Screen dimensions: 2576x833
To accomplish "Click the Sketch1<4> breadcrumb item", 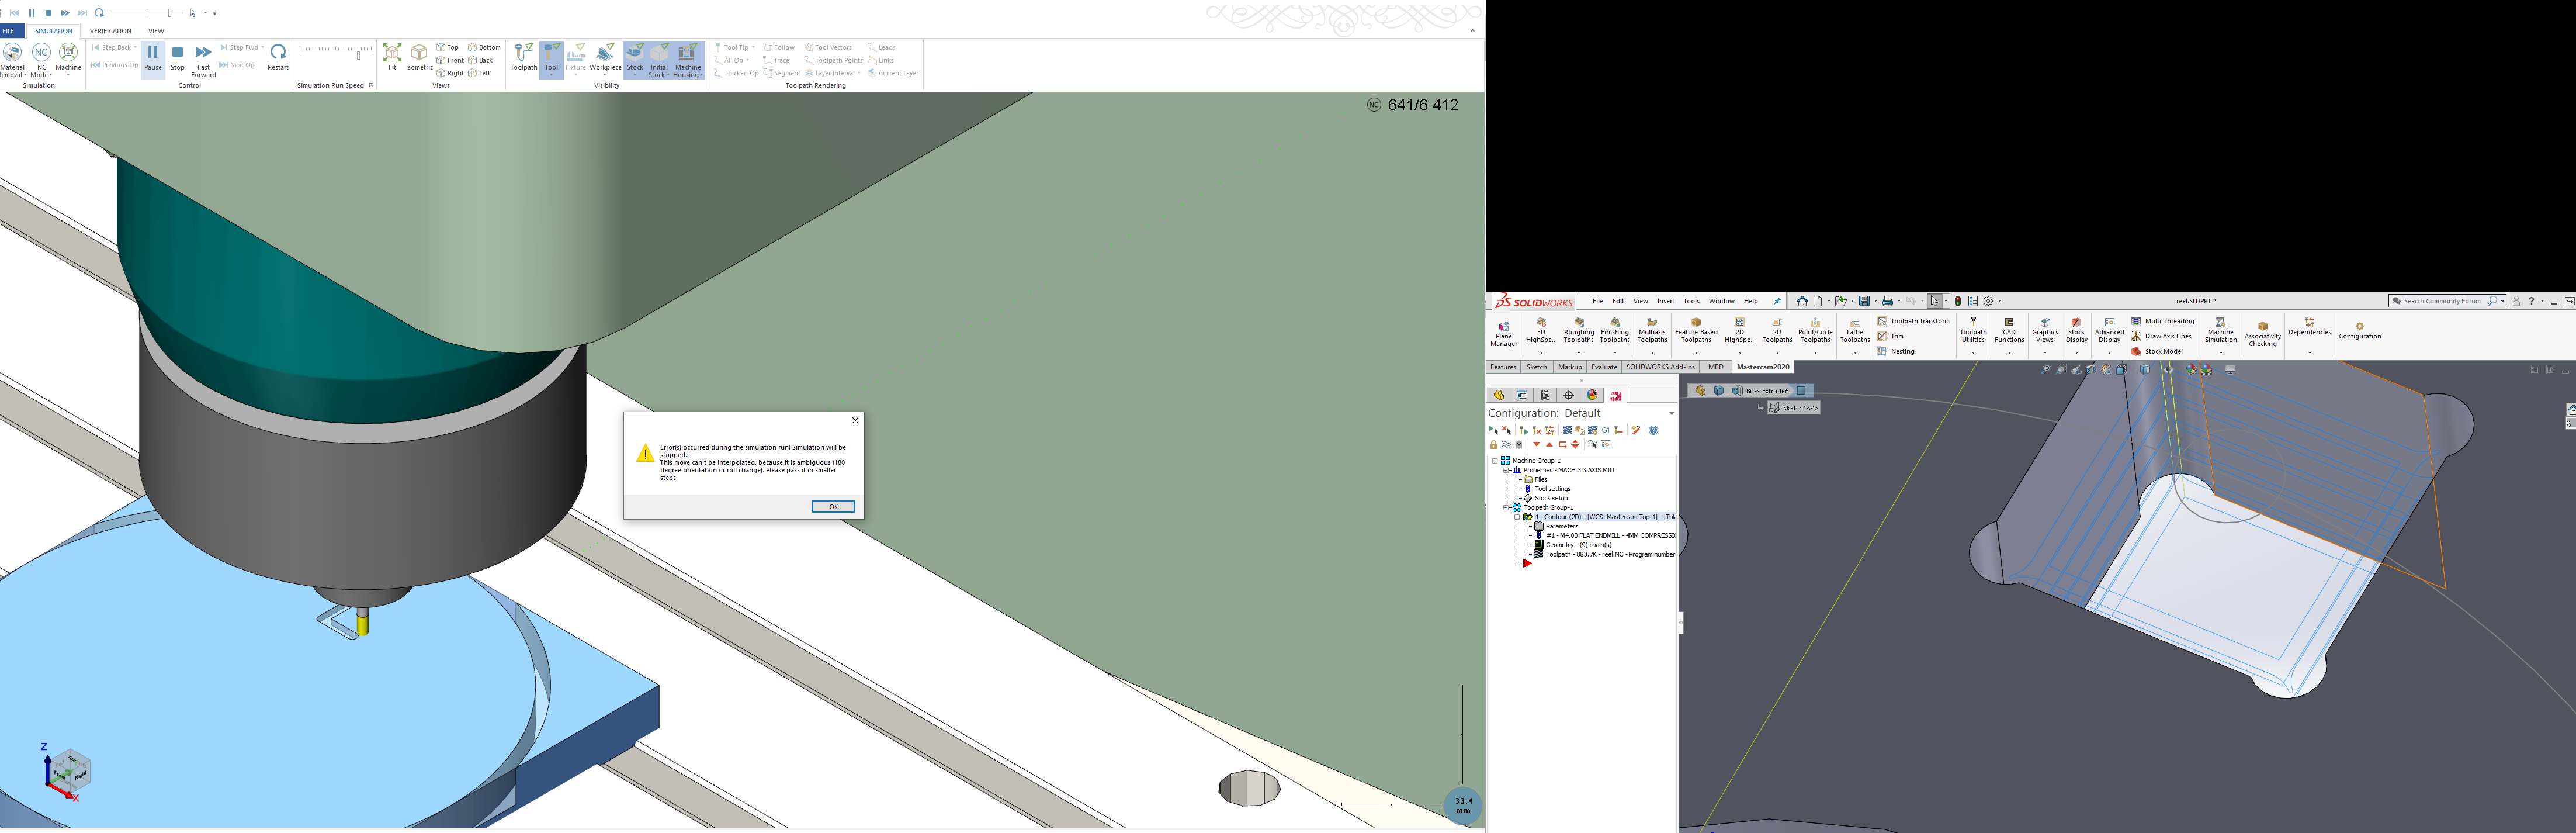I will [x=1793, y=408].
